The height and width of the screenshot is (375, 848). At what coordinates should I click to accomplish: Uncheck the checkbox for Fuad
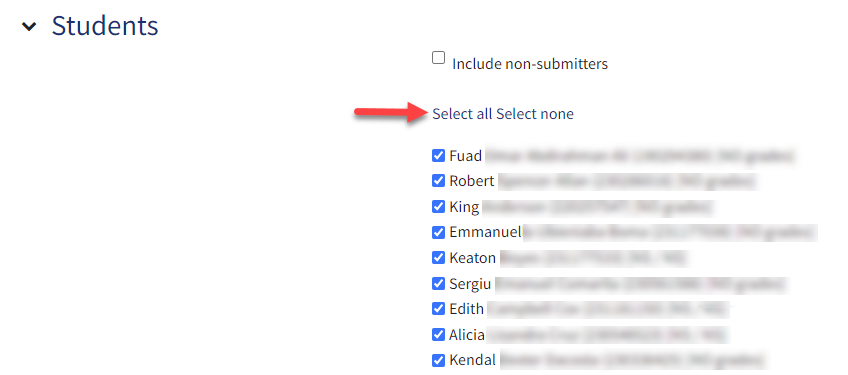pos(439,156)
